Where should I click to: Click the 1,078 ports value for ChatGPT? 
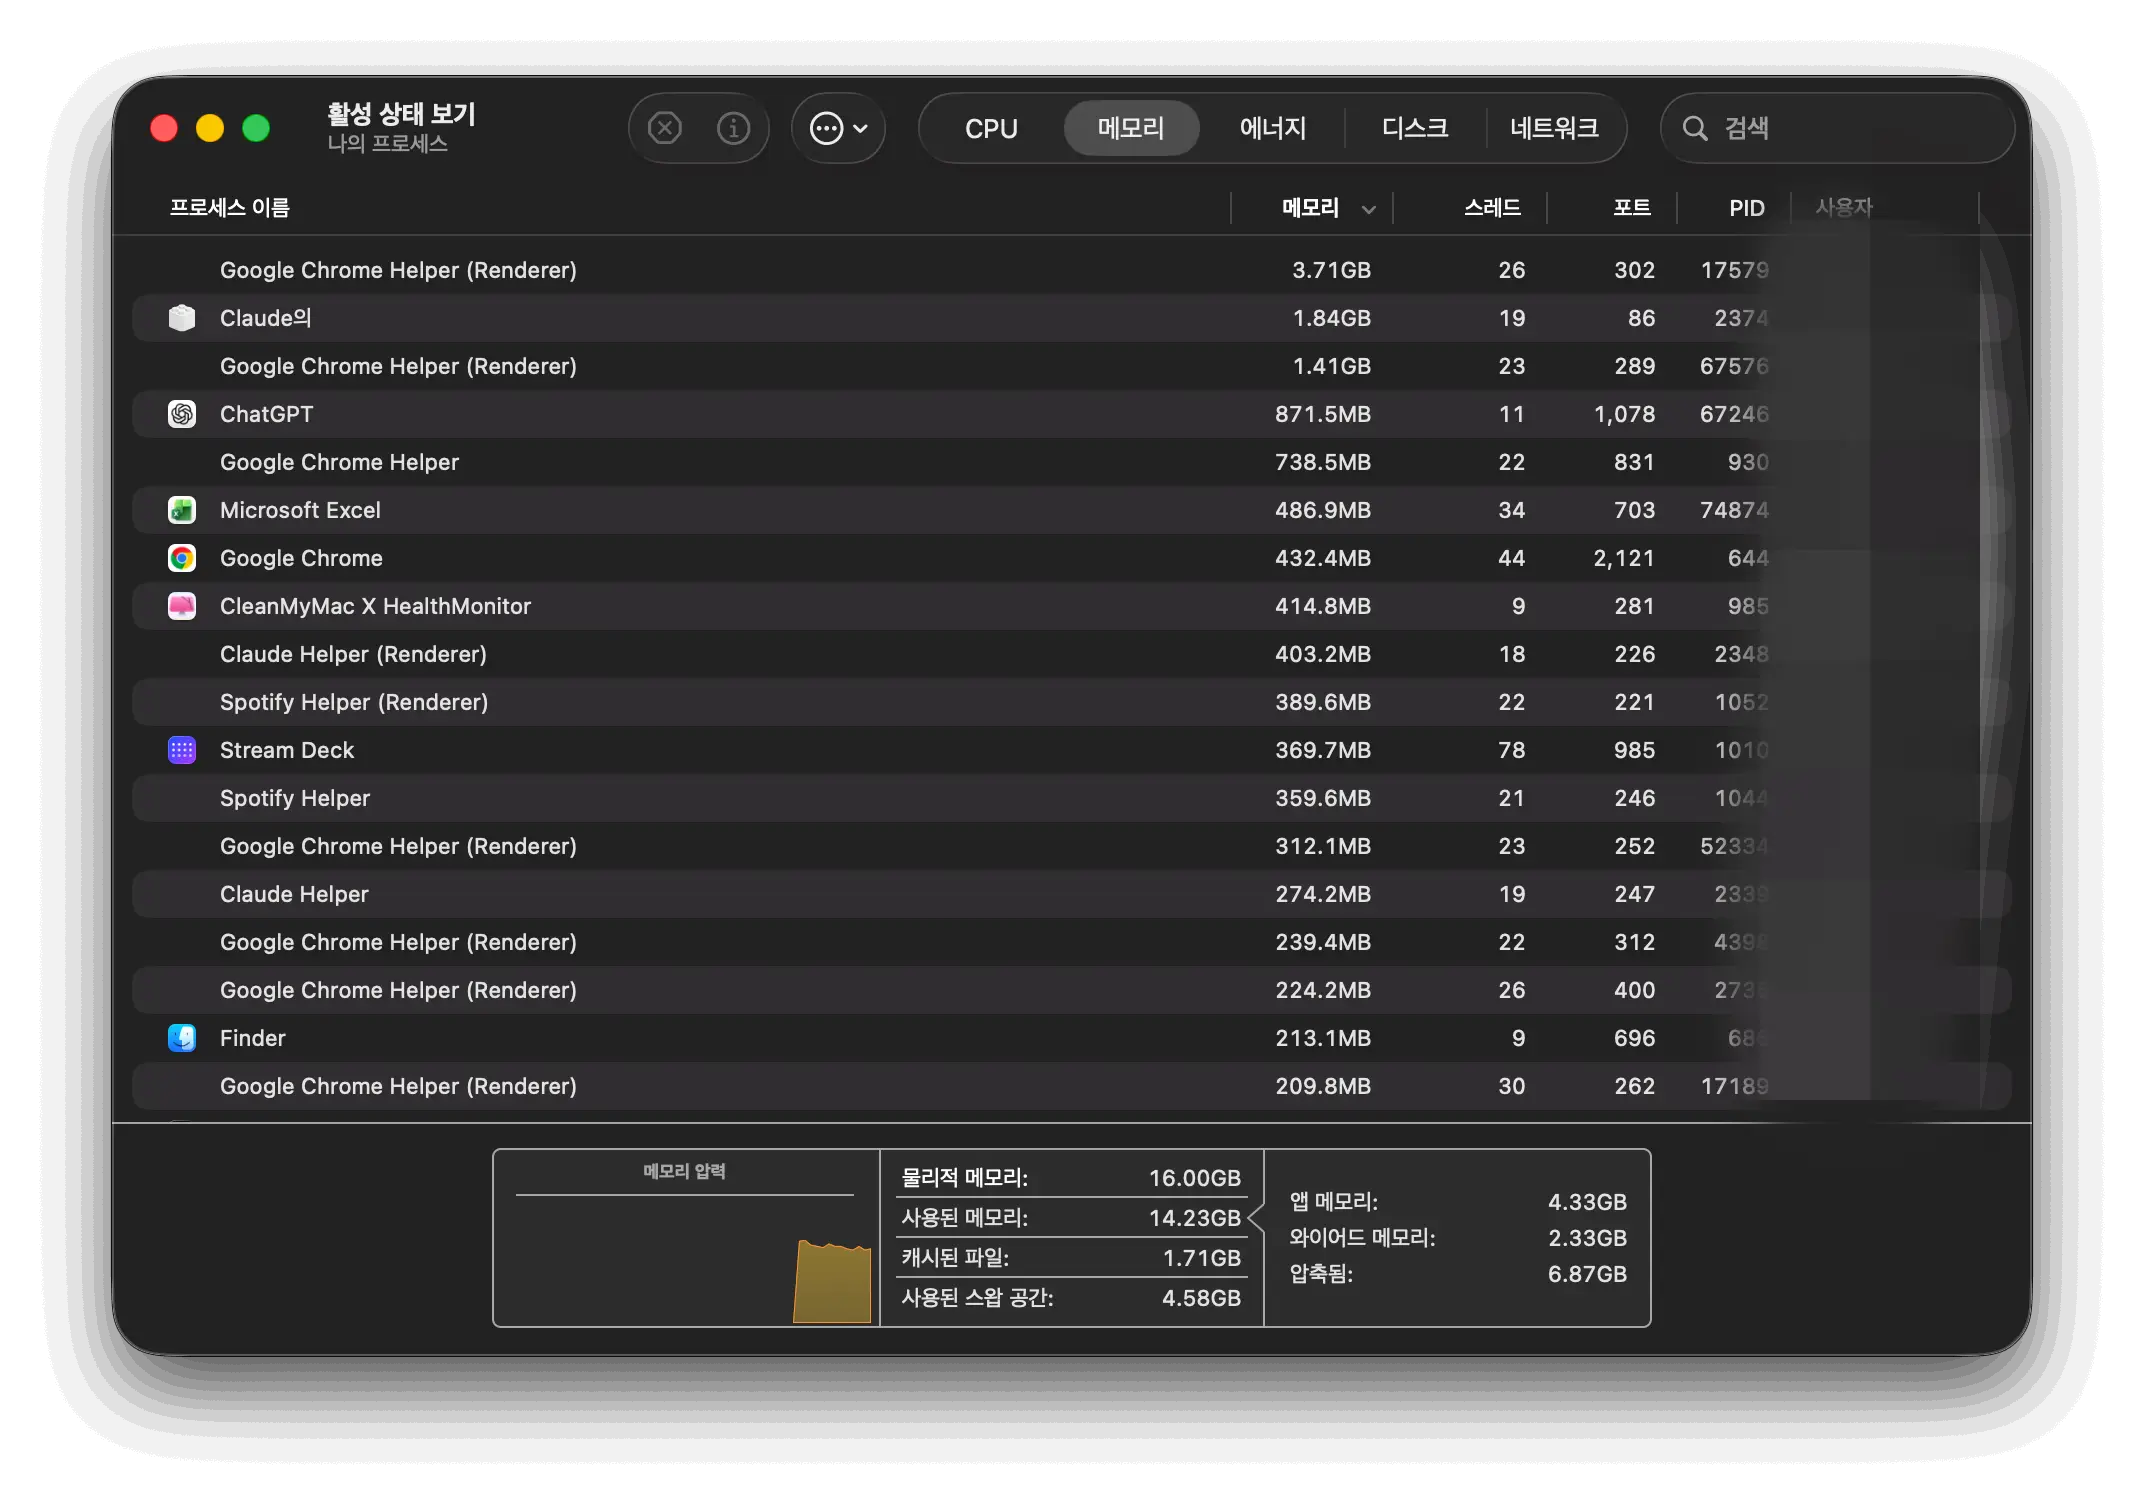tap(1624, 414)
